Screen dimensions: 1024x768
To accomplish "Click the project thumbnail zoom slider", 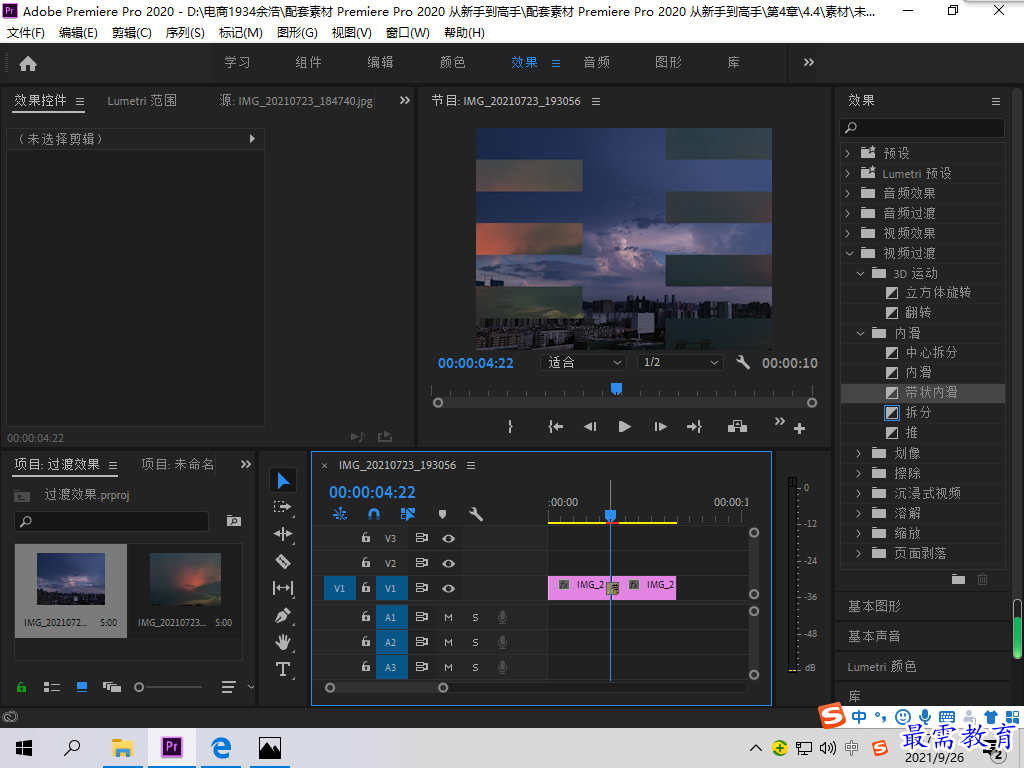I will [x=168, y=687].
